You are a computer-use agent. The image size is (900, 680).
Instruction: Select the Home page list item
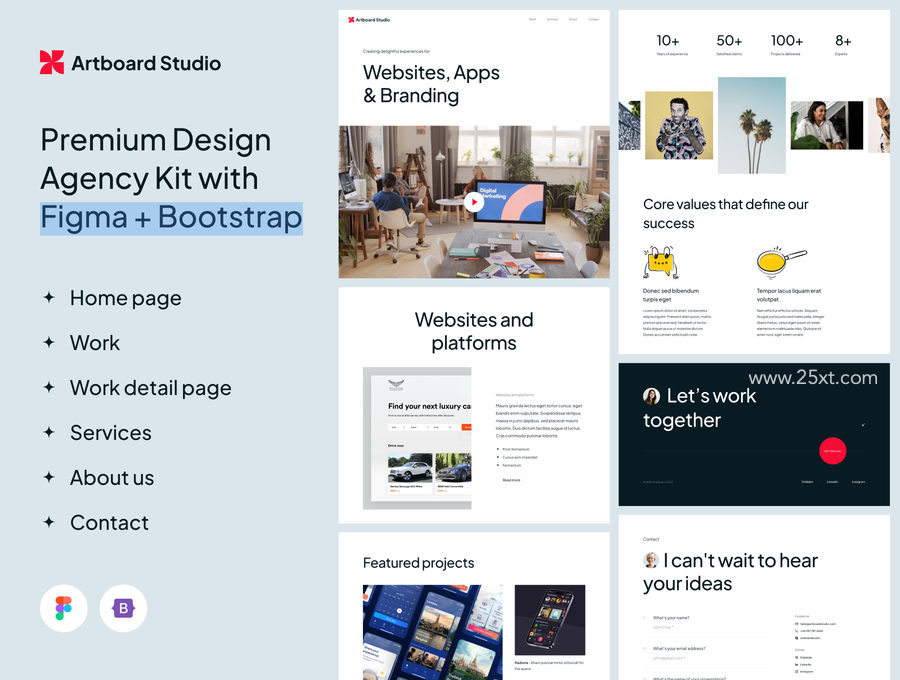(126, 298)
